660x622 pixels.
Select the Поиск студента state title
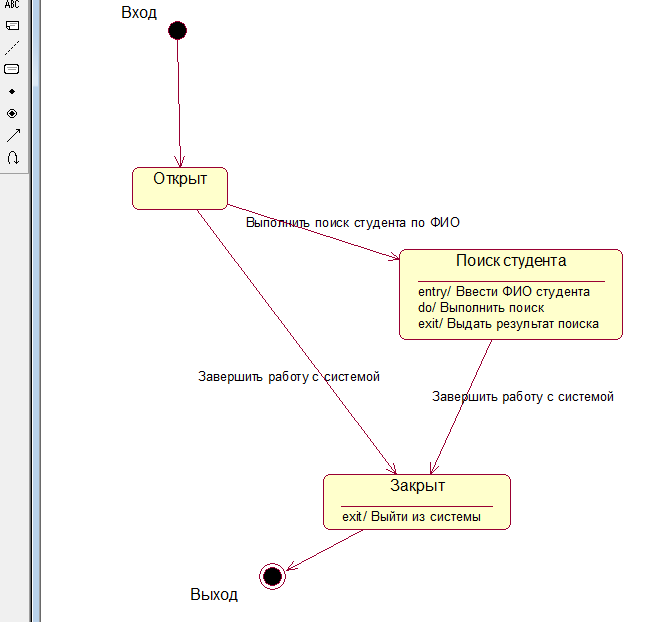[511, 260]
